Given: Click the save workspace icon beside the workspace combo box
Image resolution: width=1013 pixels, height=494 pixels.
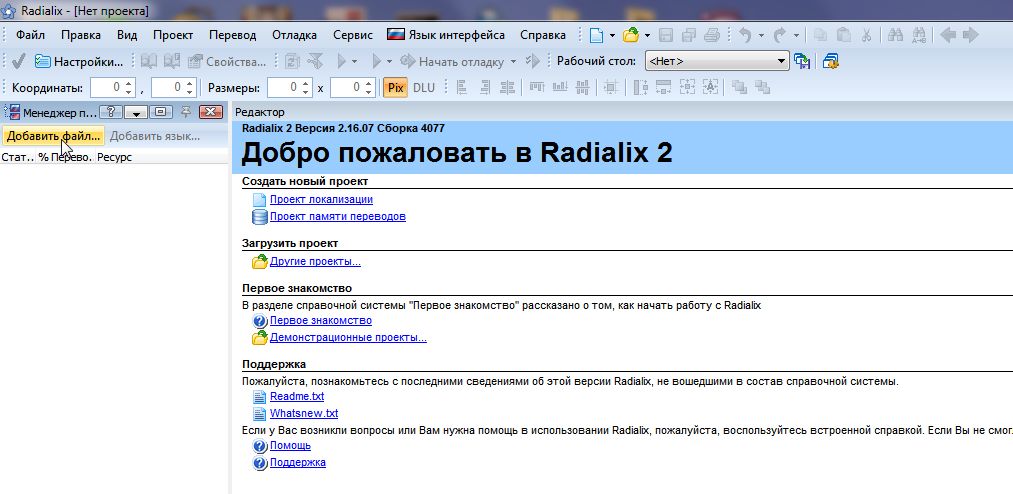Looking at the screenshot, I should coord(802,62).
